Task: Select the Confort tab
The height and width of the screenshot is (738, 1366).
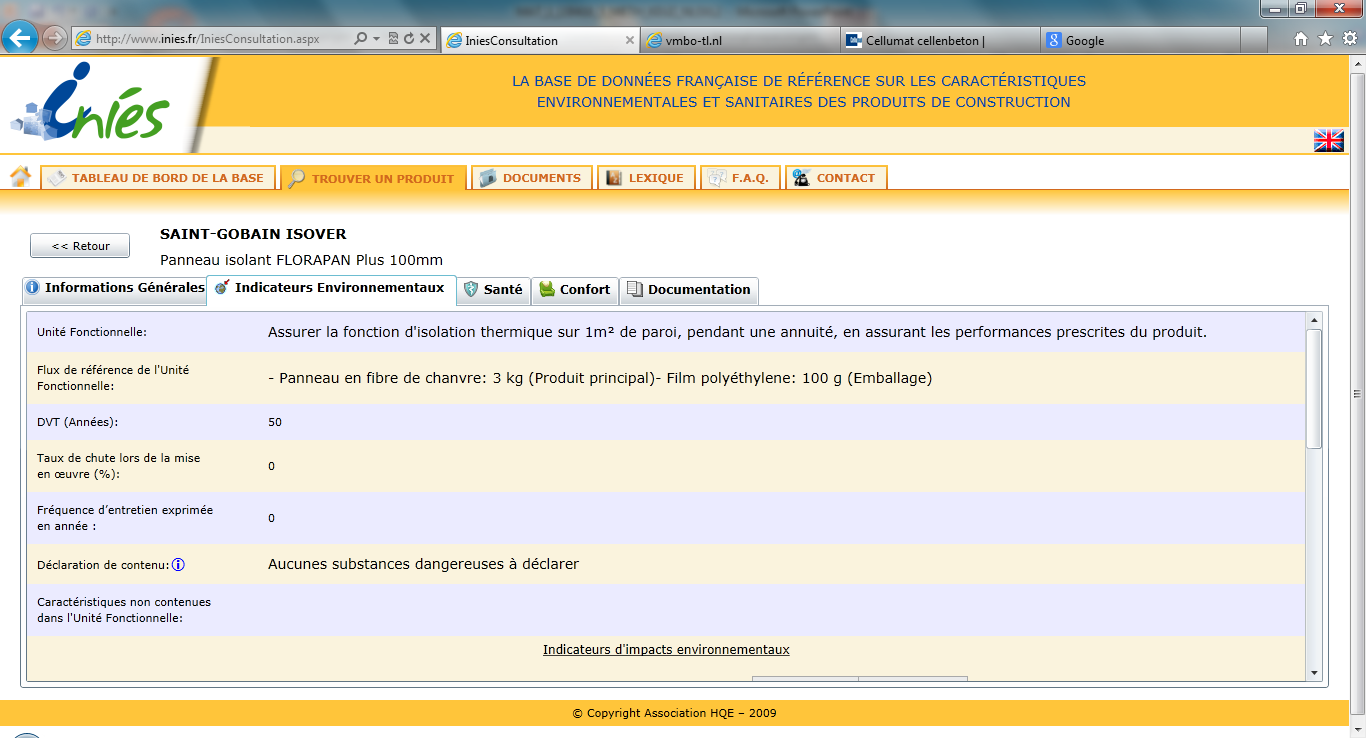Action: point(575,289)
